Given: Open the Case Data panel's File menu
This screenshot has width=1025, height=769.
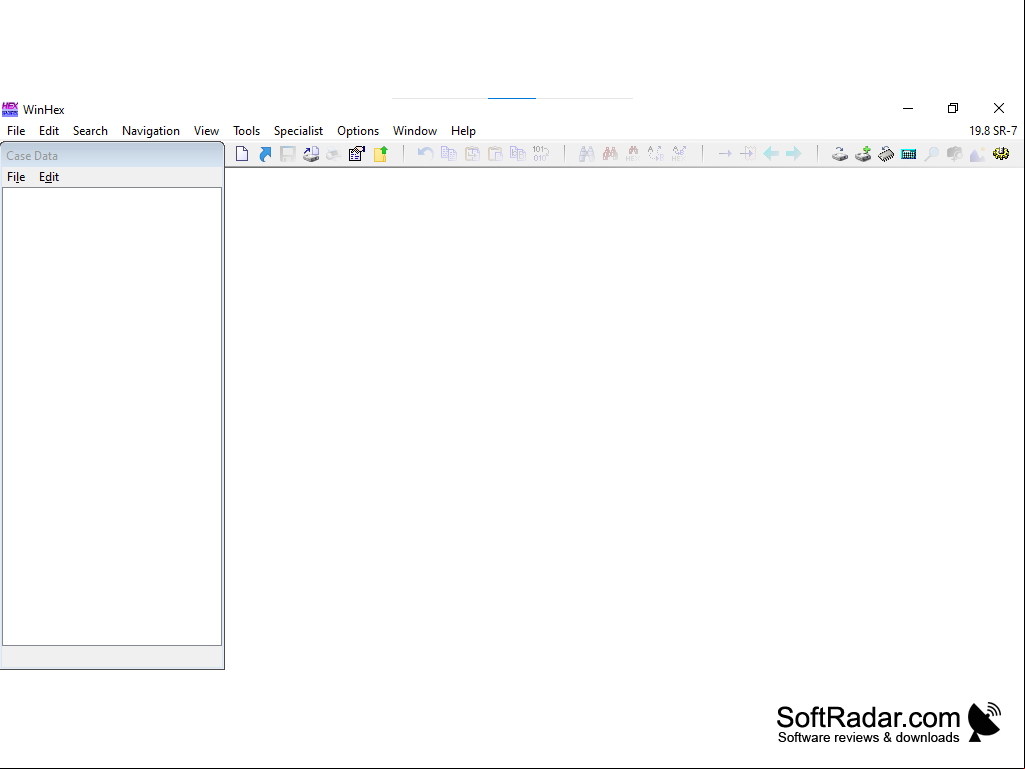Looking at the screenshot, I should tap(16, 177).
